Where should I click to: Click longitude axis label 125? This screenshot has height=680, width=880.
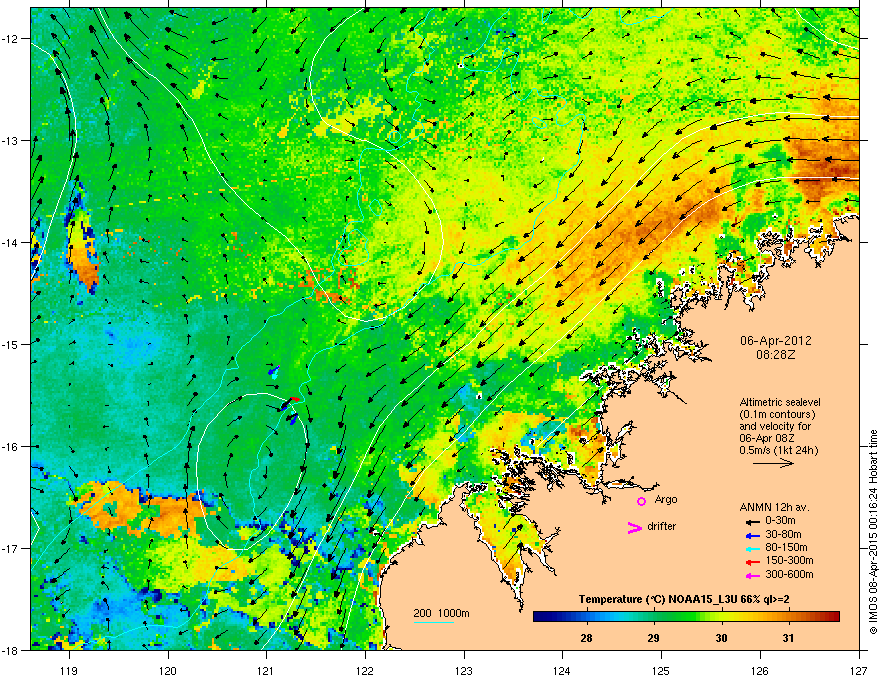click(x=661, y=671)
